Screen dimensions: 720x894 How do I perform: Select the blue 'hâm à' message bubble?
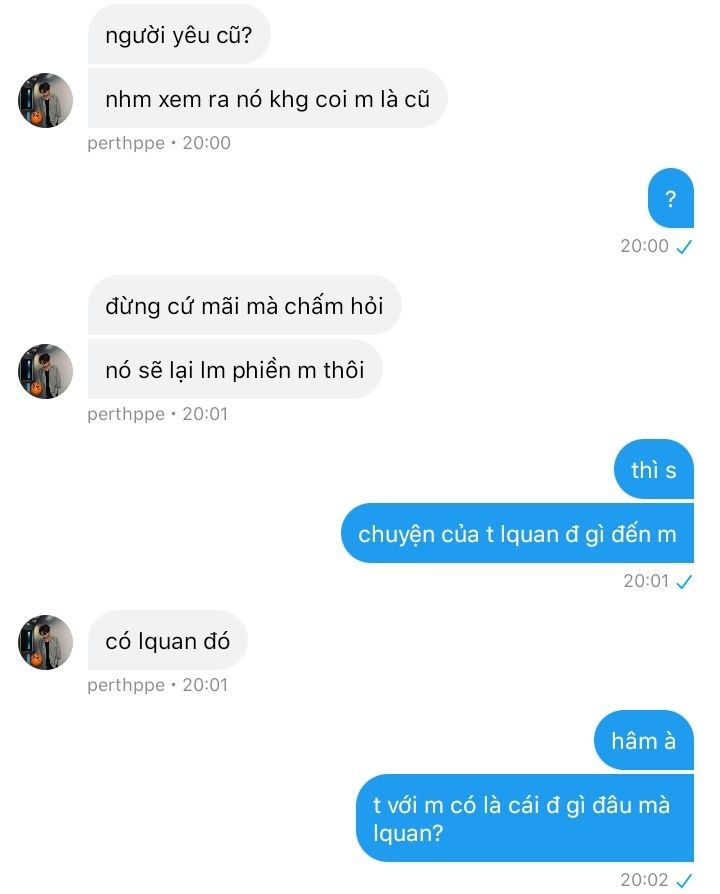(644, 741)
